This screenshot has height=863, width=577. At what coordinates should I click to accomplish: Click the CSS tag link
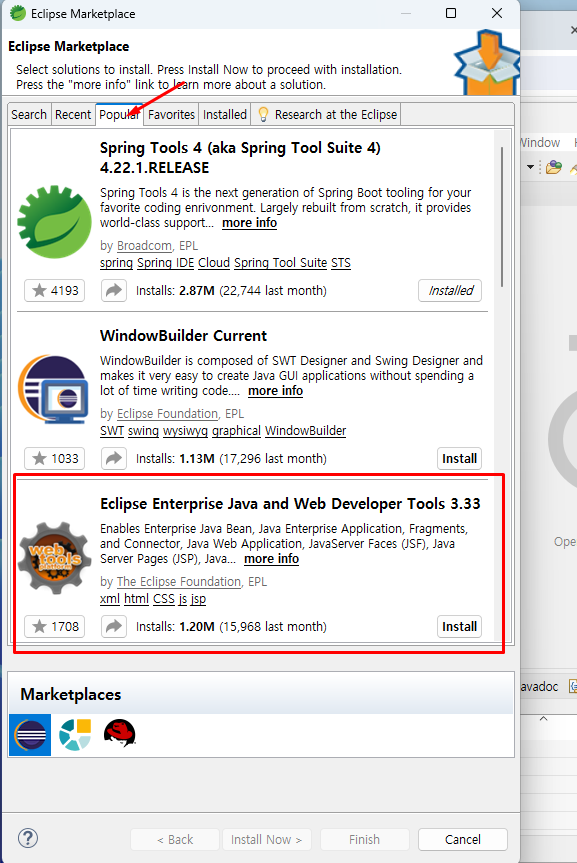pos(164,599)
